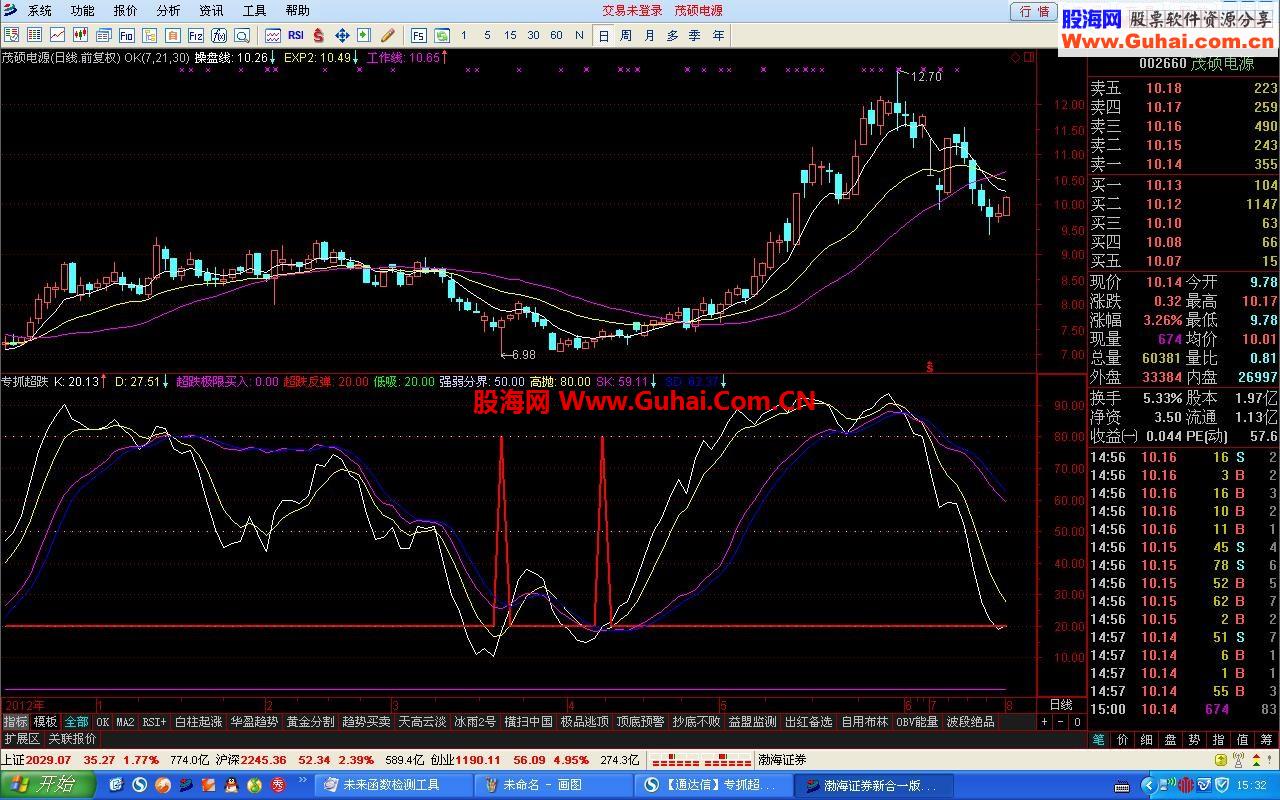1280x800 pixels.
Task: Select the MA2 indicator tab
Action: [x=125, y=721]
